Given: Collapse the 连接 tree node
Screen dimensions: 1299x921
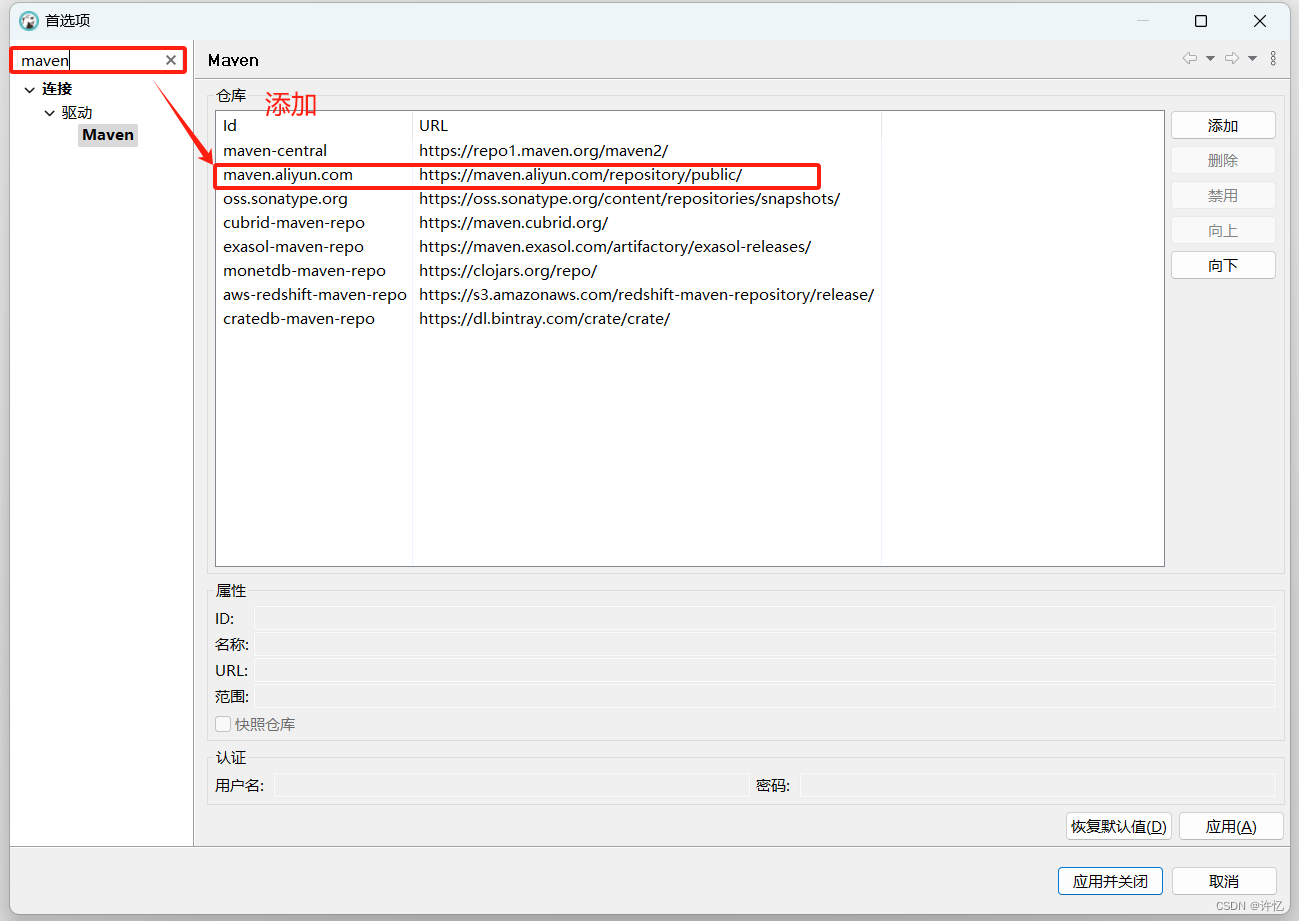Looking at the screenshot, I should pyautogui.click(x=30, y=90).
